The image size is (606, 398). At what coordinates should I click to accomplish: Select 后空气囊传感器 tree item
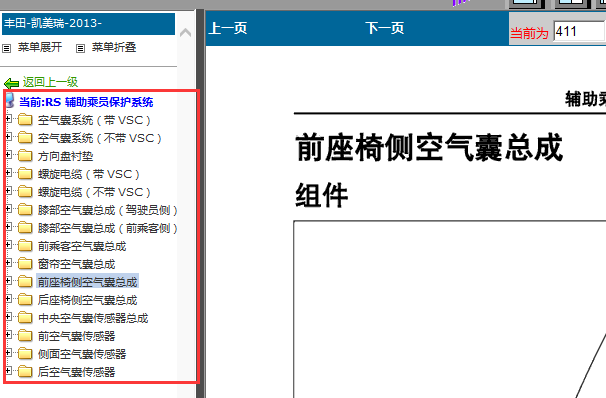coord(77,372)
